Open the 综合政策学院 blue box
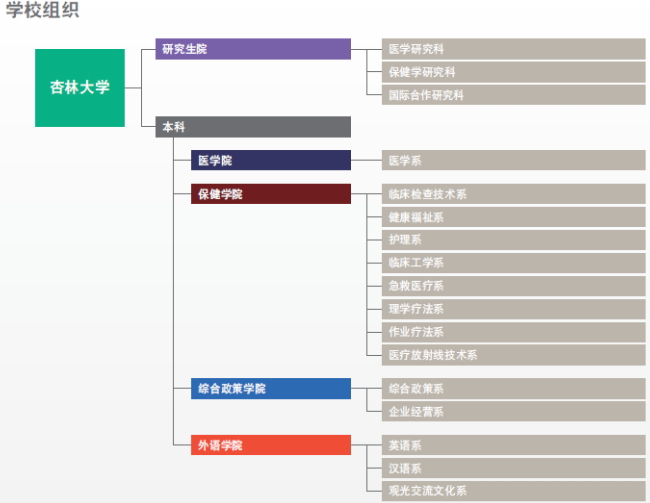This screenshot has width=650, height=503. pyautogui.click(x=271, y=389)
